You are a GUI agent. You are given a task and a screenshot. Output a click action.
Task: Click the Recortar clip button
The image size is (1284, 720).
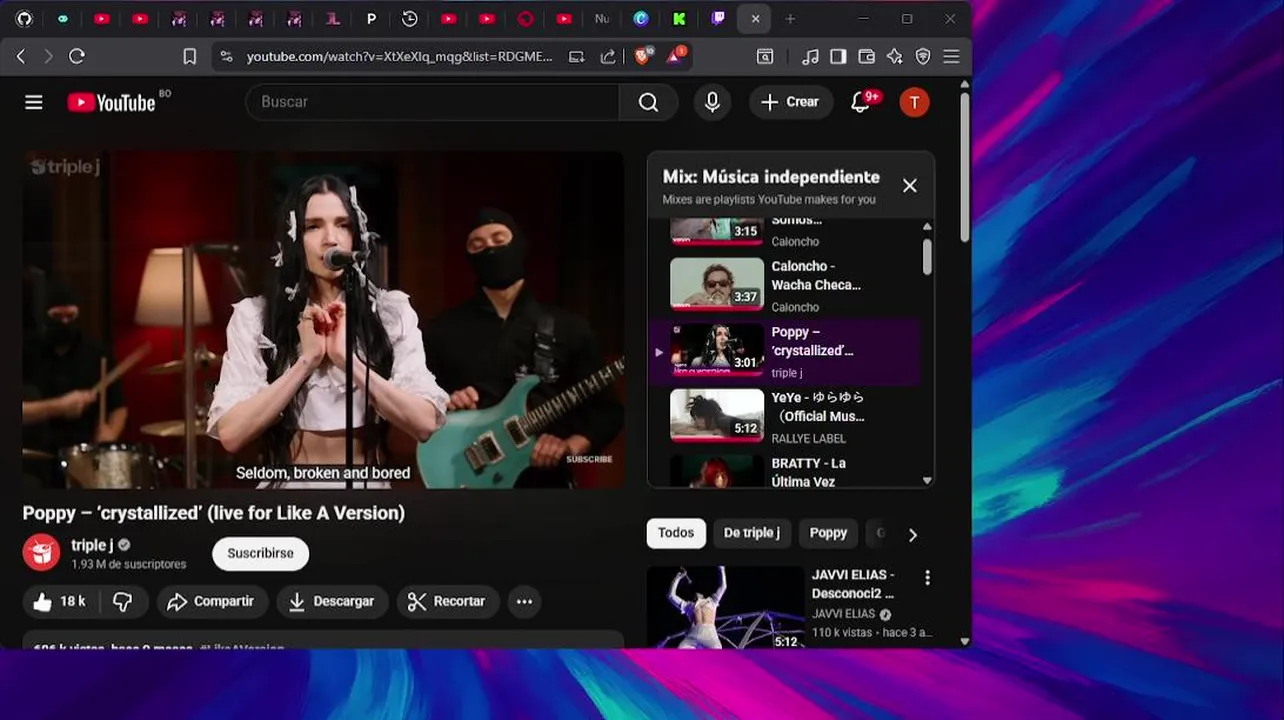[x=446, y=601]
